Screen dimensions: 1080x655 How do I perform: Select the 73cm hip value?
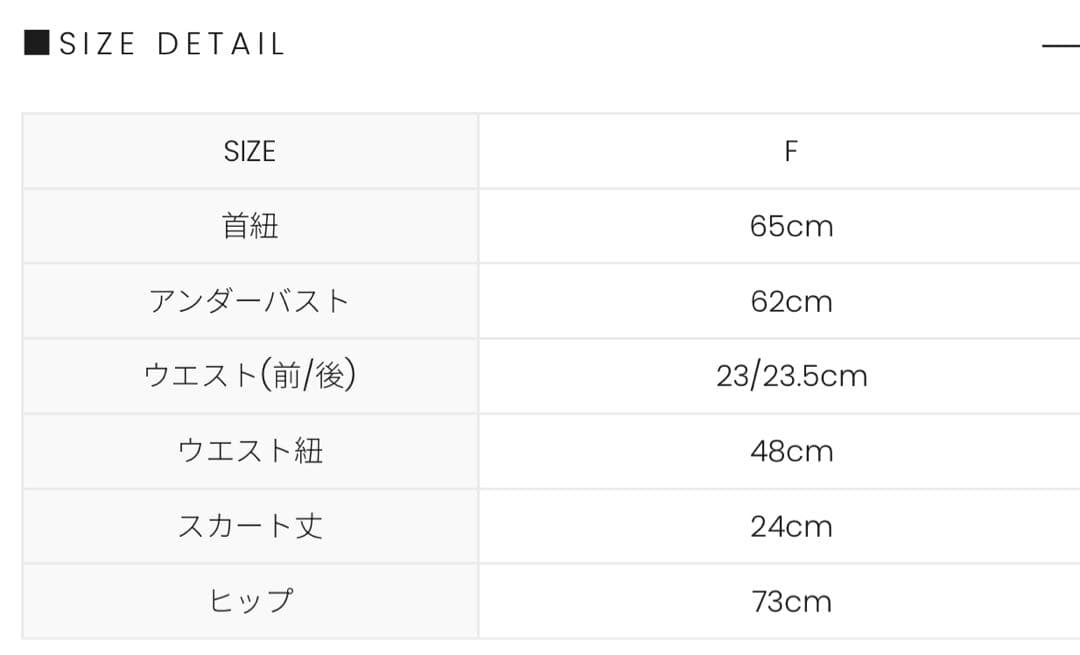click(791, 601)
